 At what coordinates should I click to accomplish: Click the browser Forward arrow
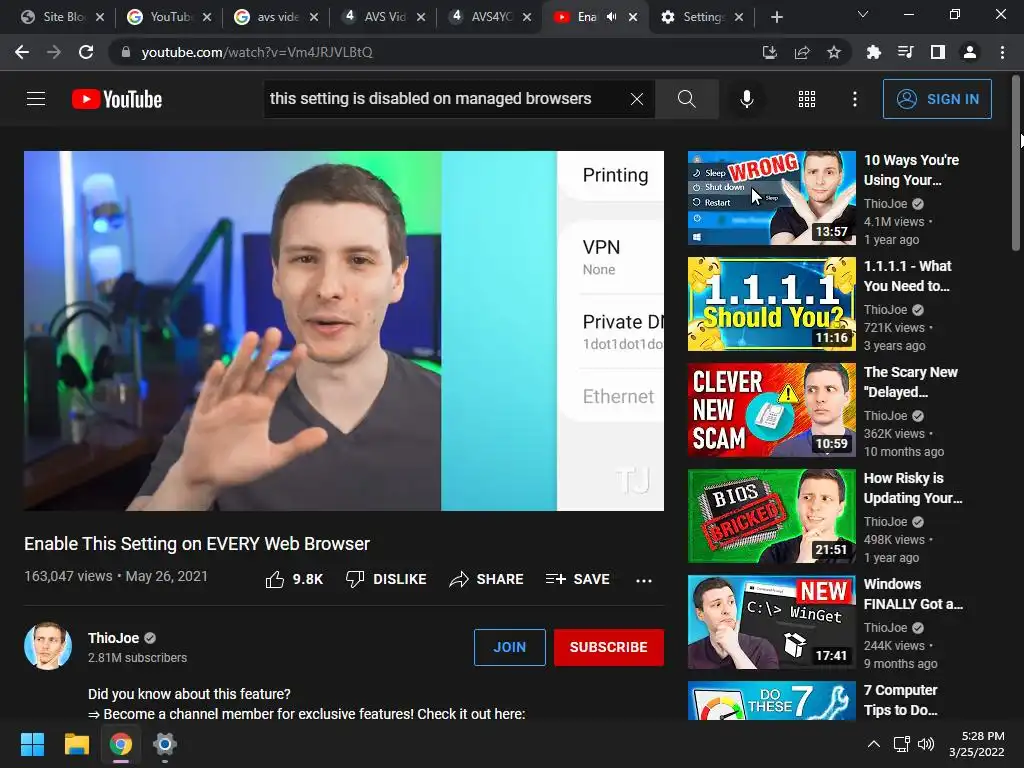[x=54, y=52]
